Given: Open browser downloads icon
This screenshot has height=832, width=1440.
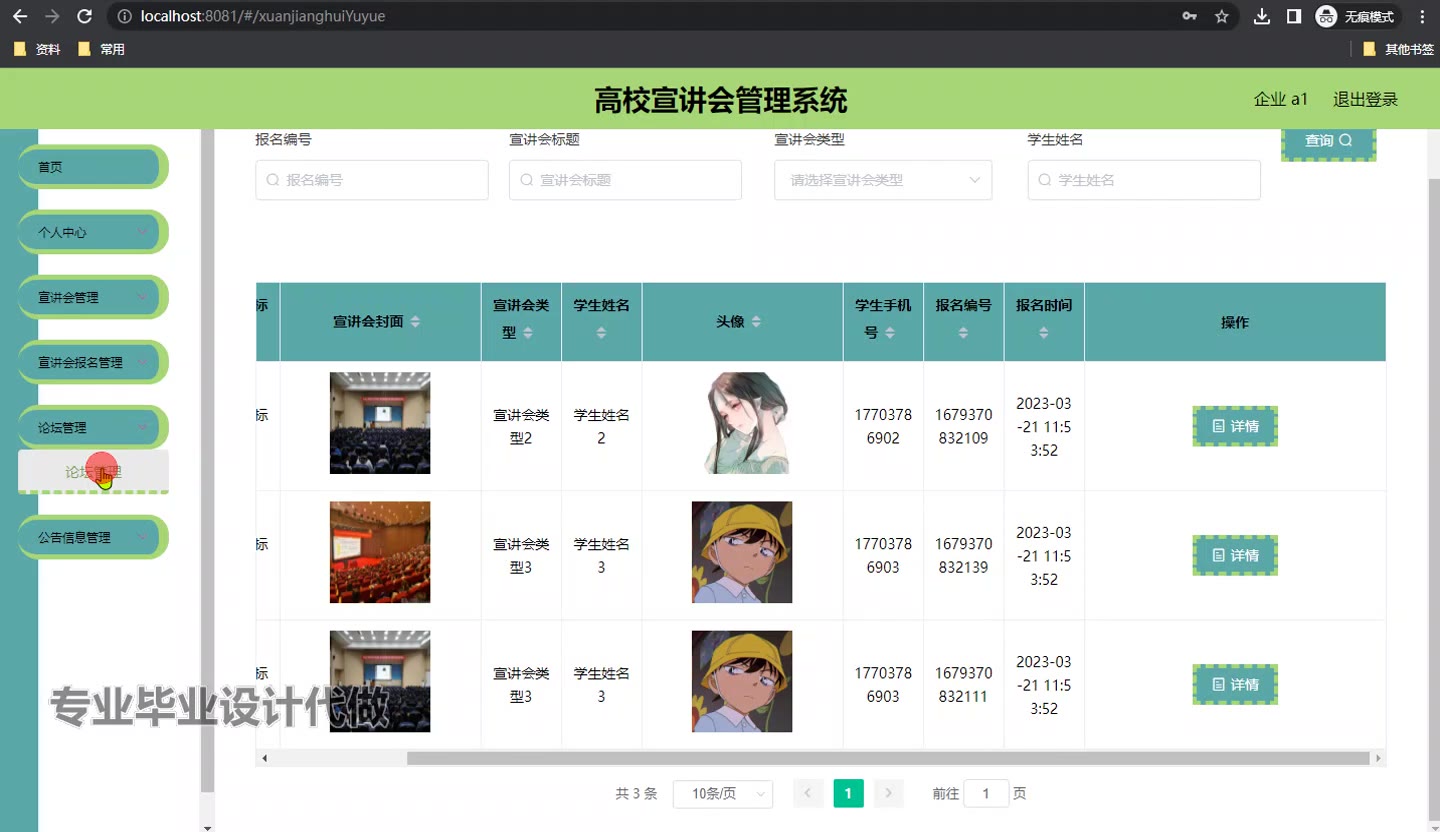Looking at the screenshot, I should click(1262, 16).
